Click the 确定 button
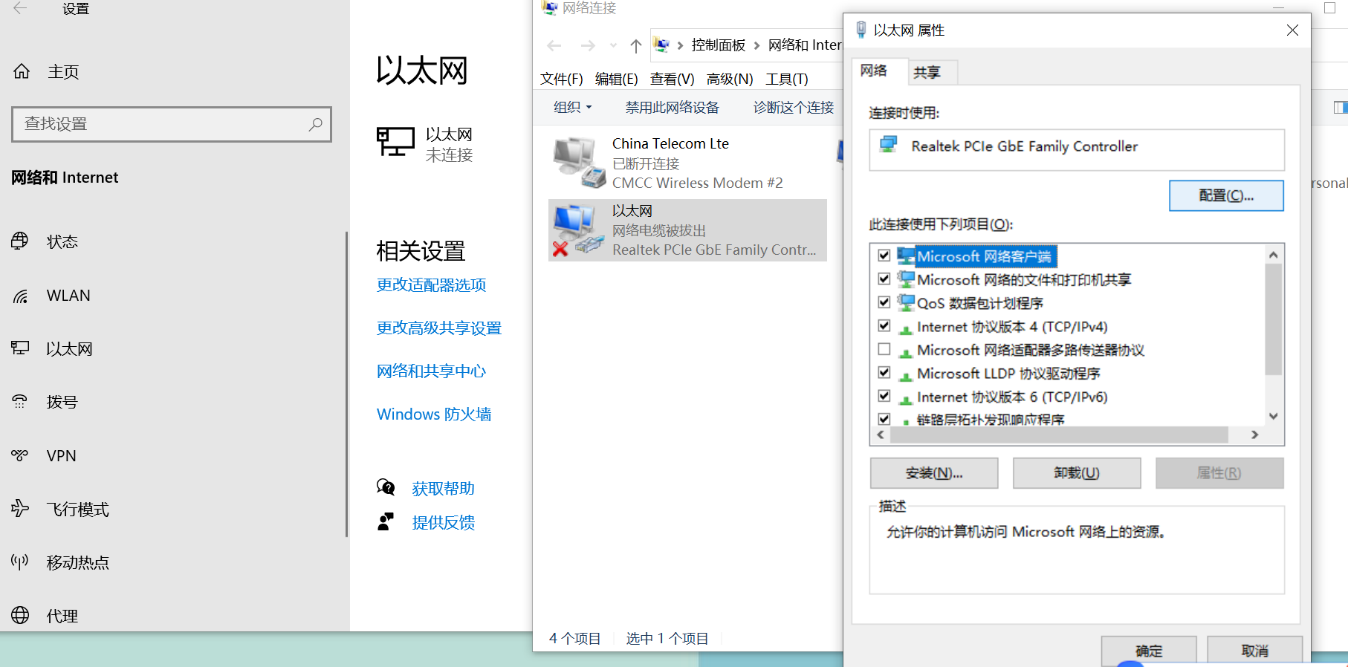The height and width of the screenshot is (667, 1348). point(1149,651)
